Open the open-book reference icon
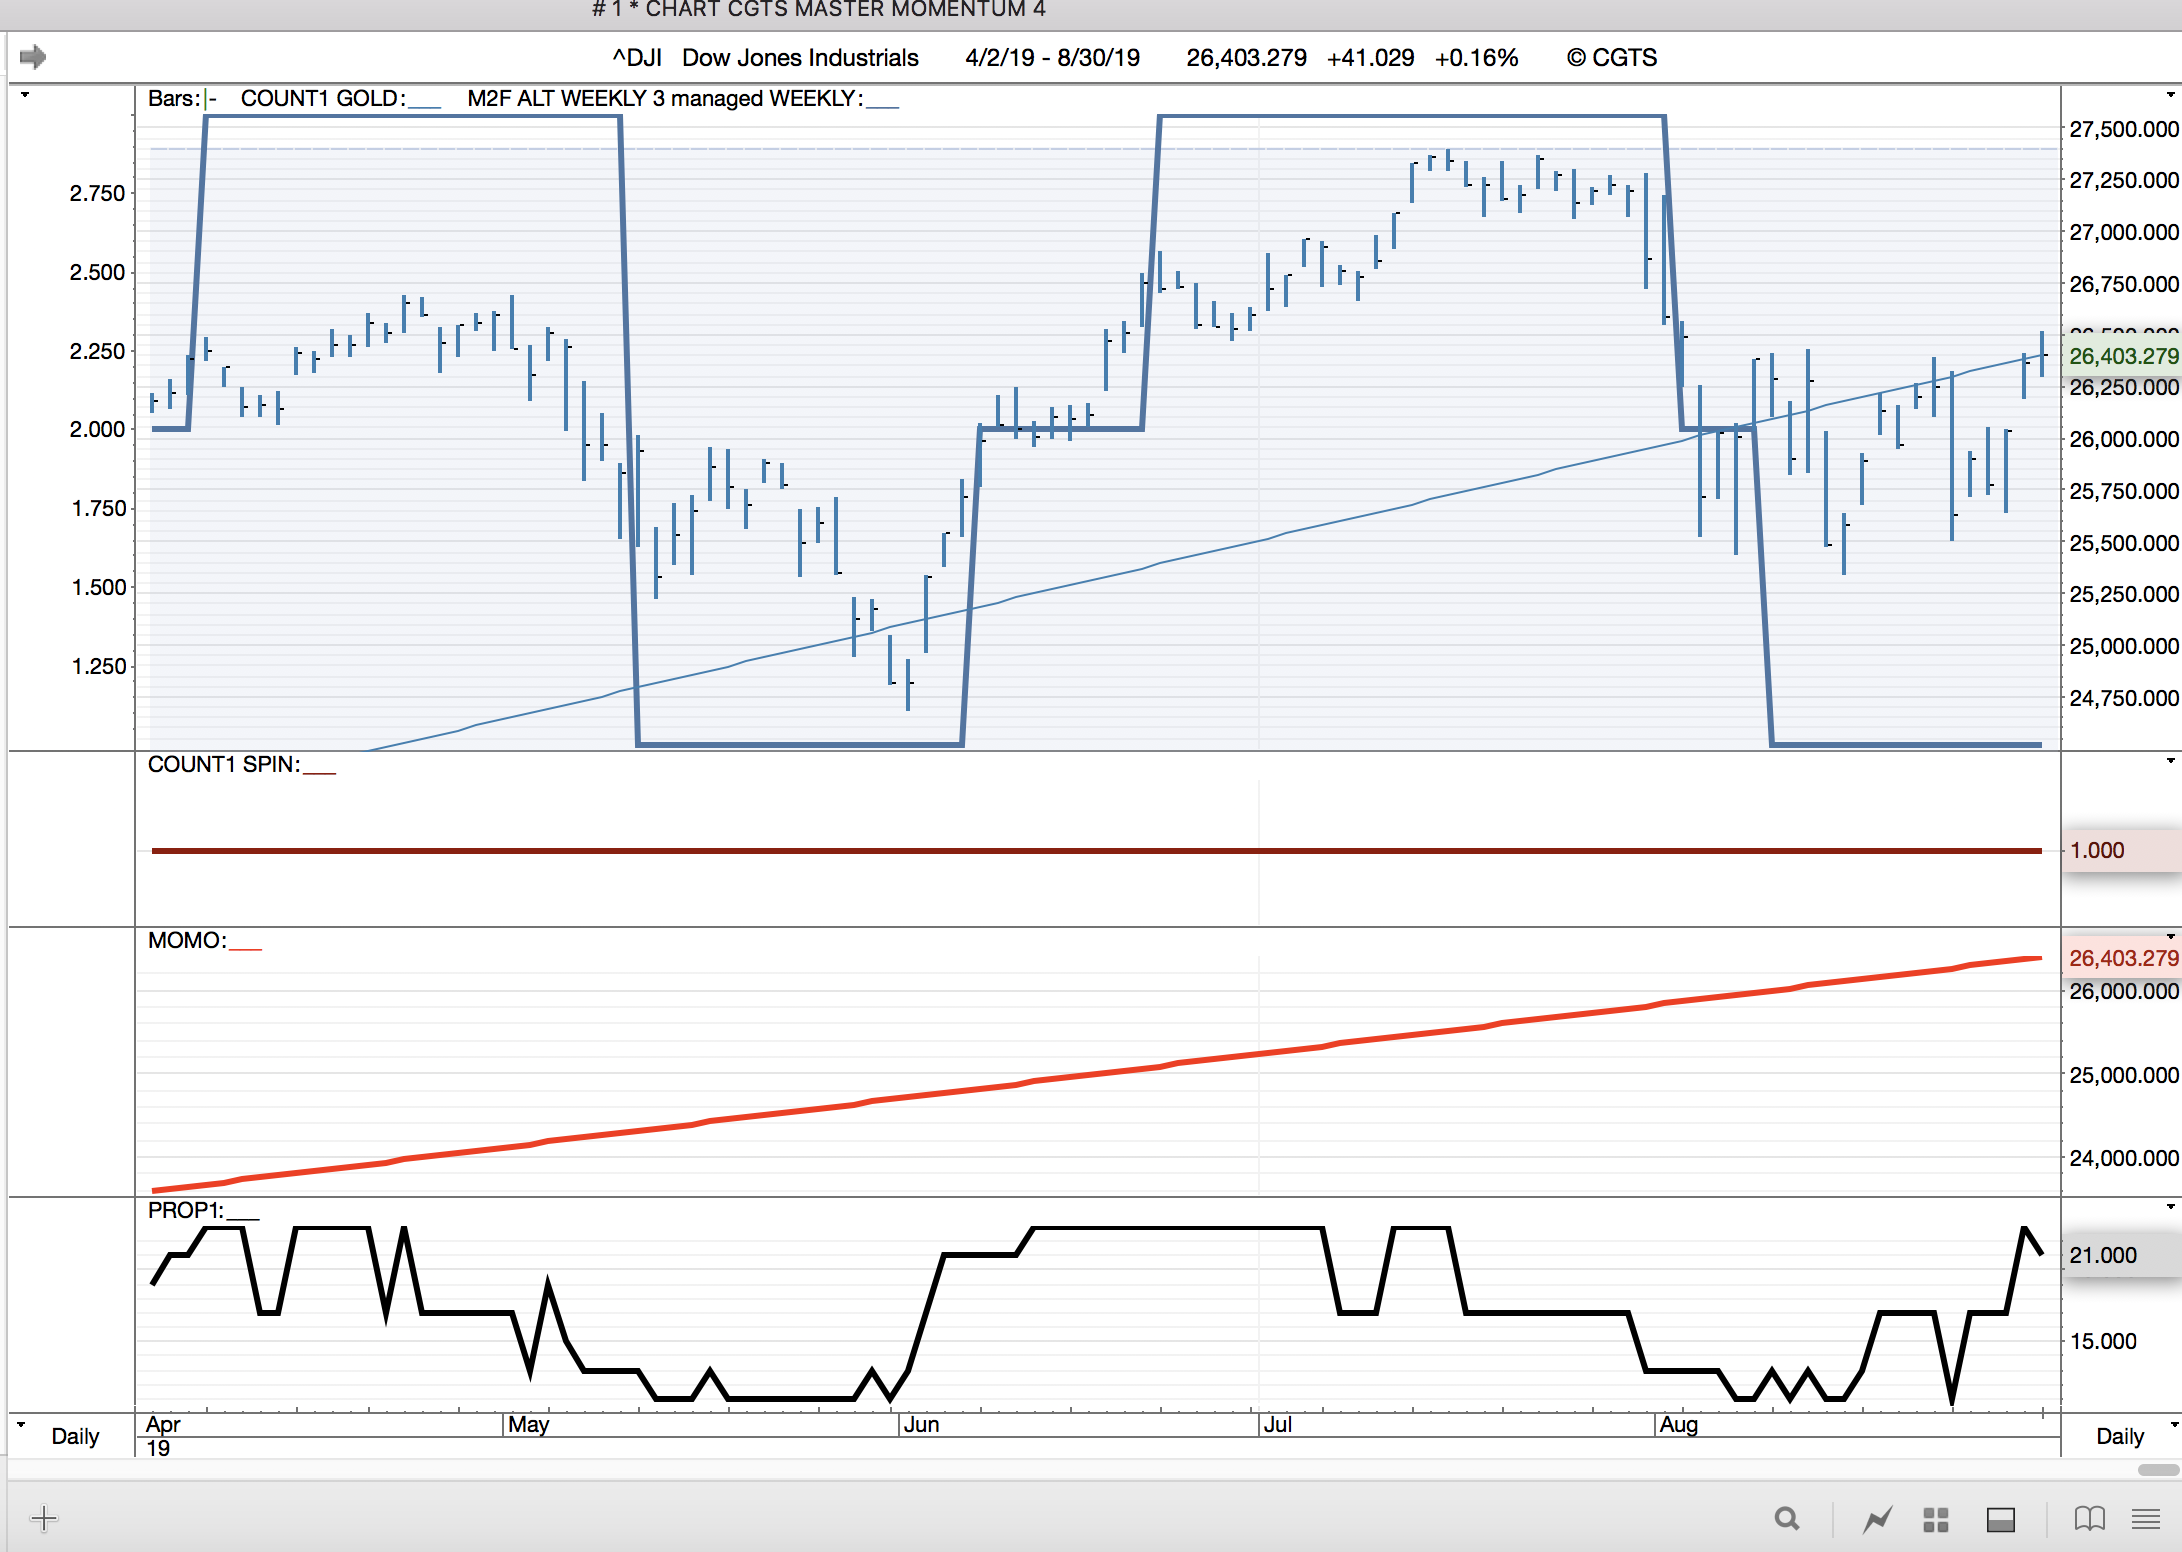 pyautogui.click(x=2089, y=1519)
